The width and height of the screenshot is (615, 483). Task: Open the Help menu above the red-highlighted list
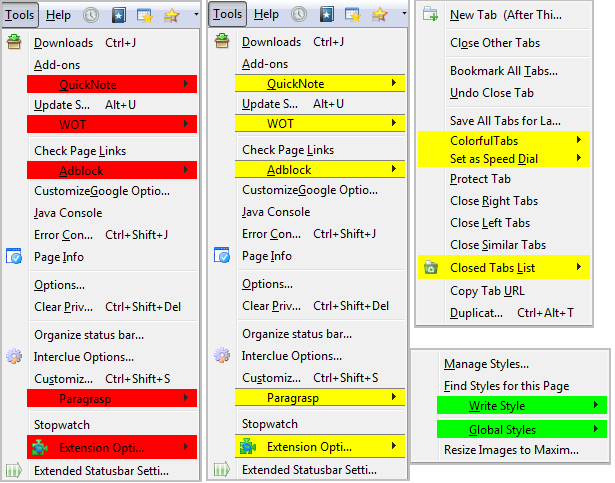(58, 15)
